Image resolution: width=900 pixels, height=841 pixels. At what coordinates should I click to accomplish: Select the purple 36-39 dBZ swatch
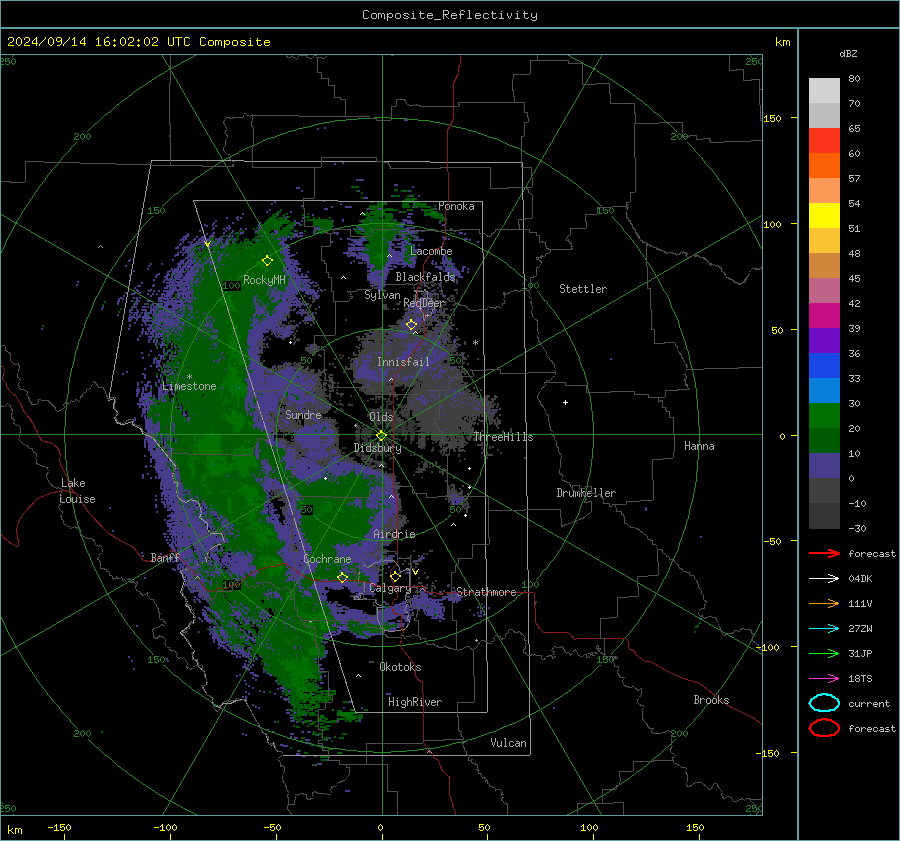tap(824, 340)
